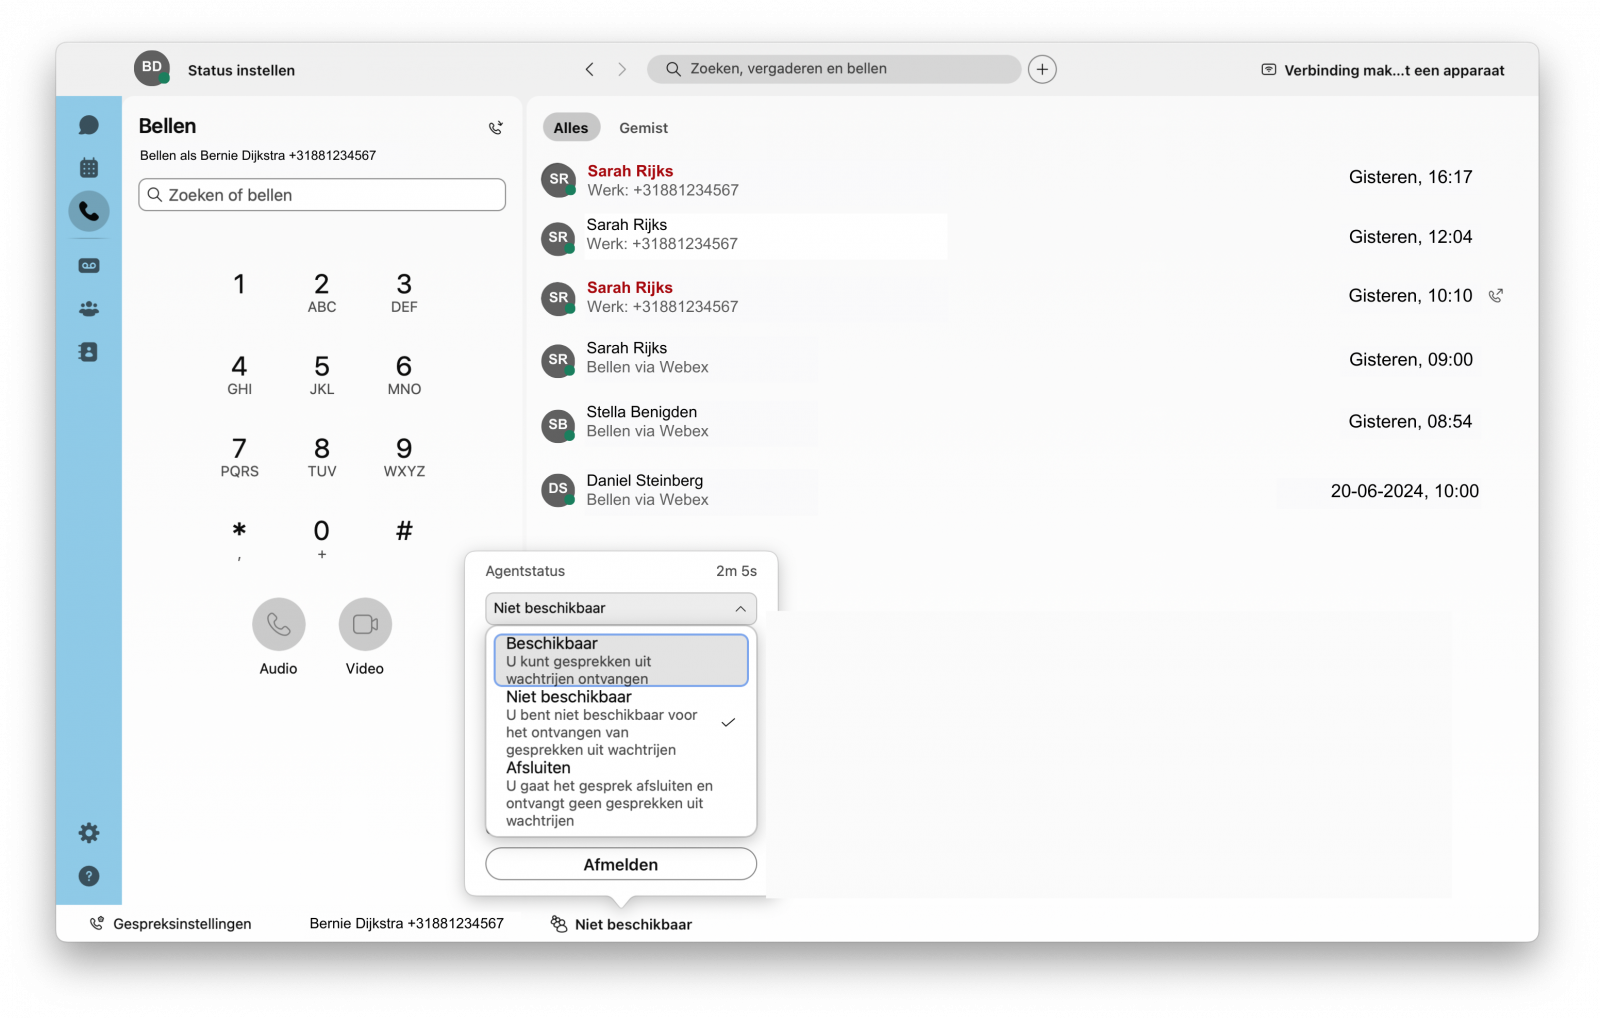Click the plus button beside search bar
1600x1018 pixels.
point(1042,69)
